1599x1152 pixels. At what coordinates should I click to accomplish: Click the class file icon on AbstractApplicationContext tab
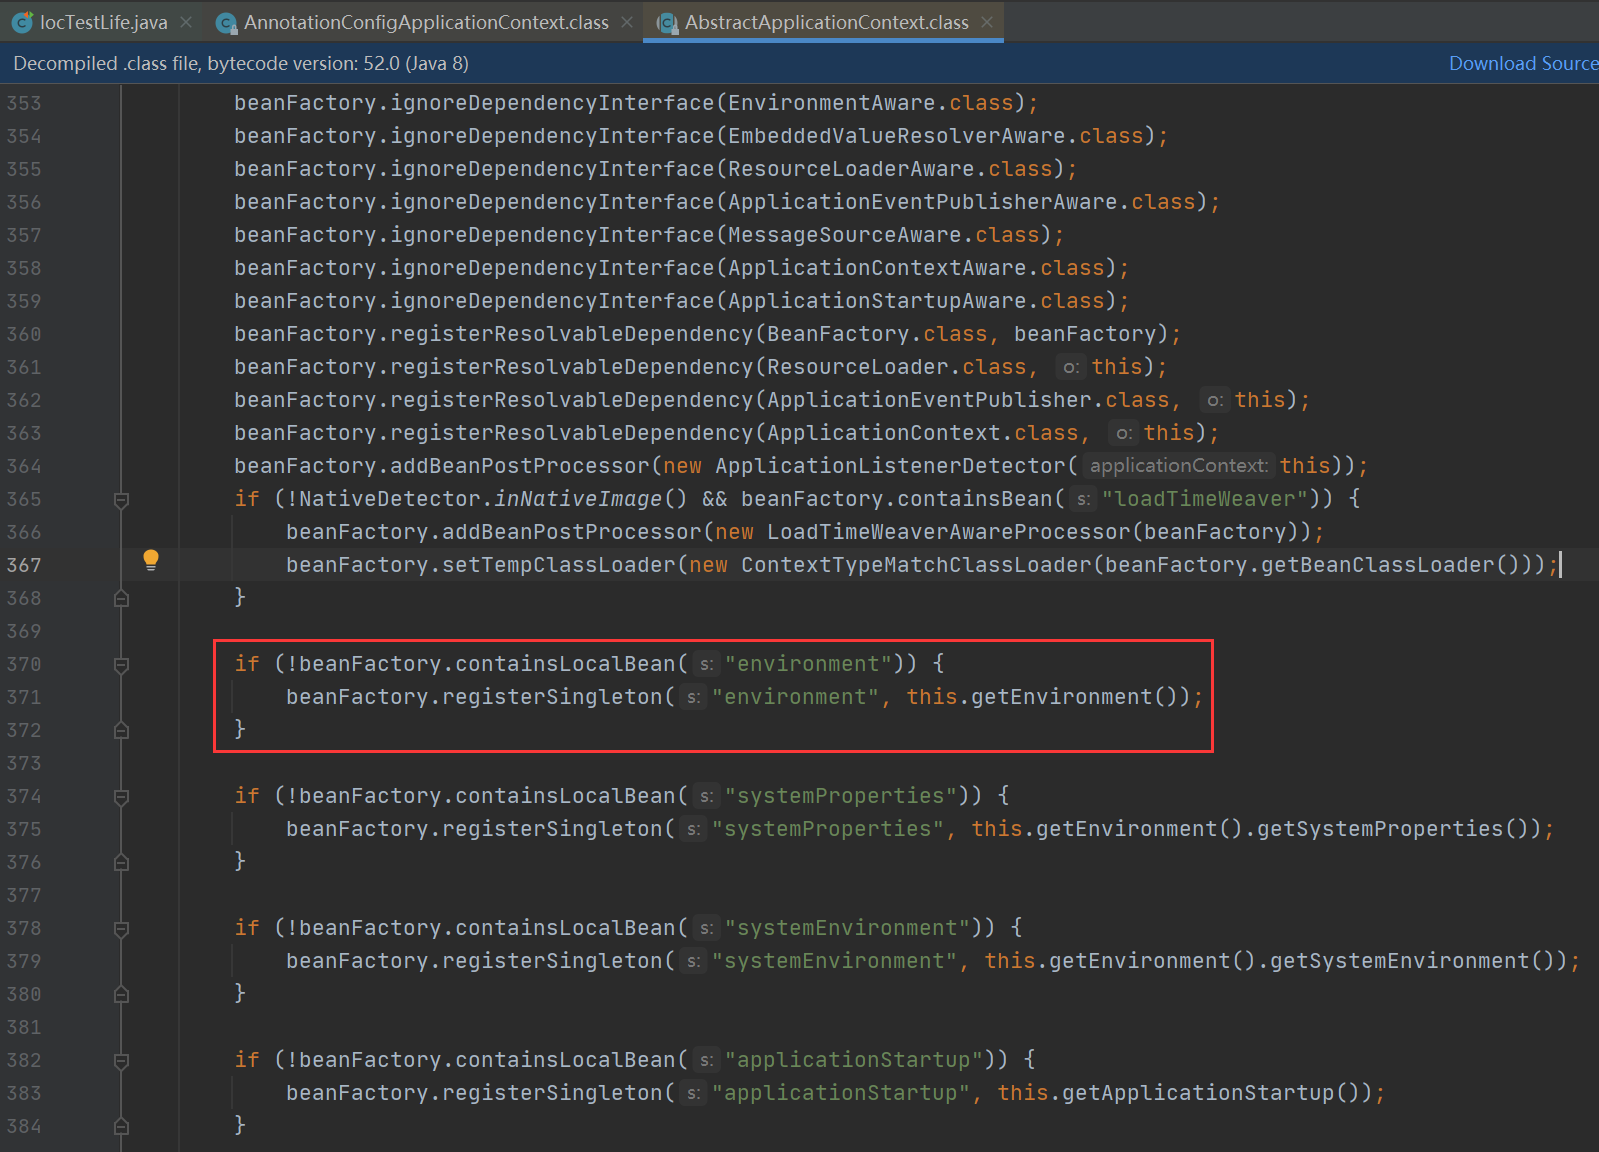pos(667,23)
